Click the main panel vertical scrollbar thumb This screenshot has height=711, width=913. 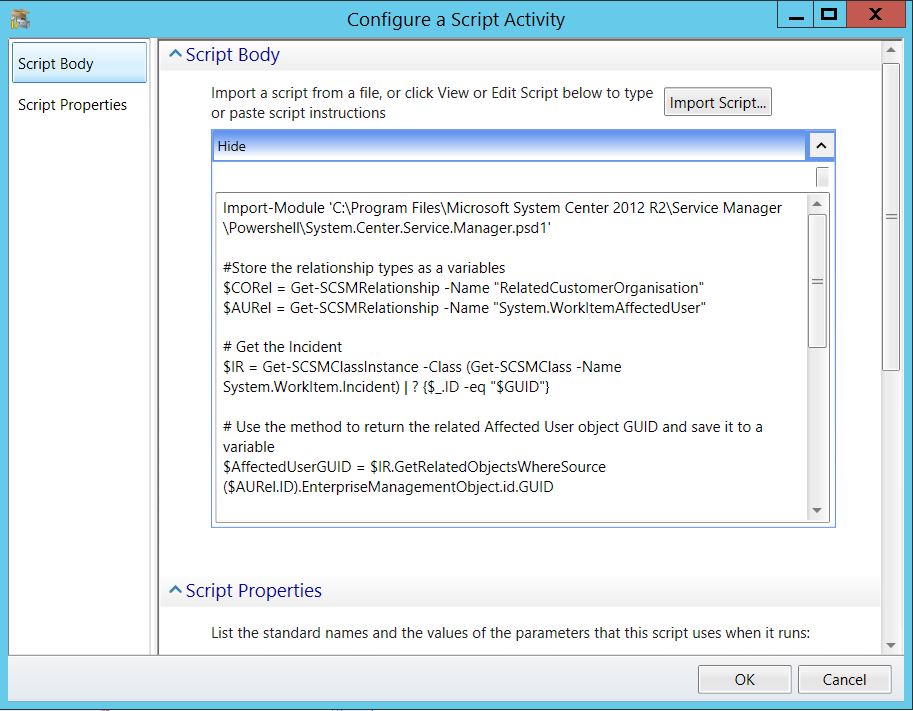(x=891, y=217)
